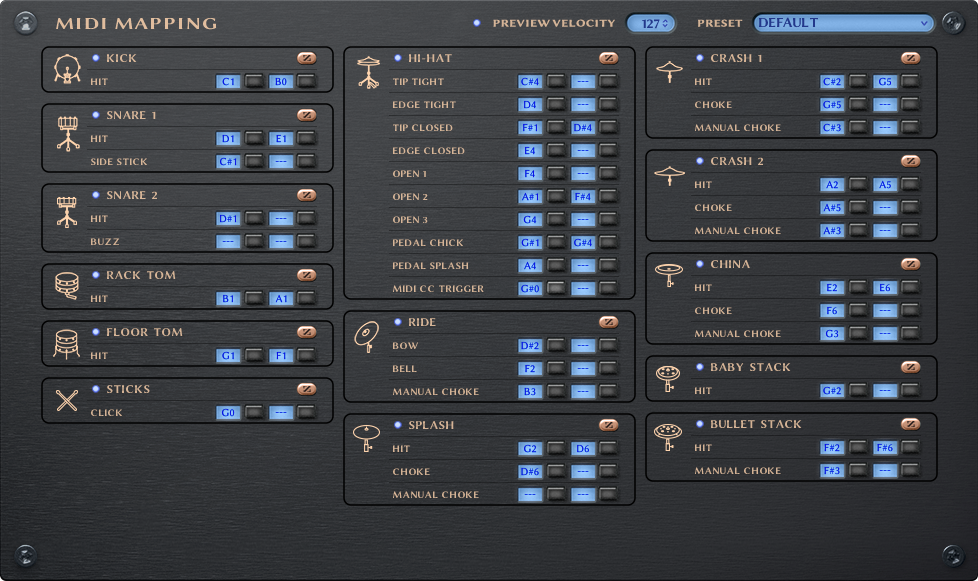Click the empty first note field for Snare 2 Buzz
Viewport: 978px width, 581px height.
(x=228, y=242)
